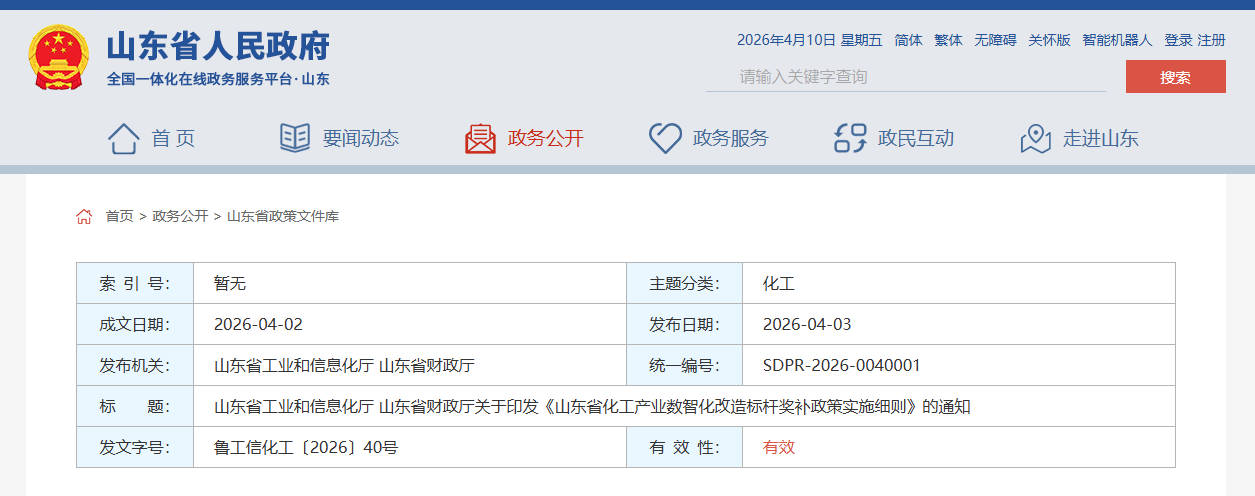Click 政务公开 in the breadcrumb
The width and height of the screenshot is (1255, 496).
[180, 216]
